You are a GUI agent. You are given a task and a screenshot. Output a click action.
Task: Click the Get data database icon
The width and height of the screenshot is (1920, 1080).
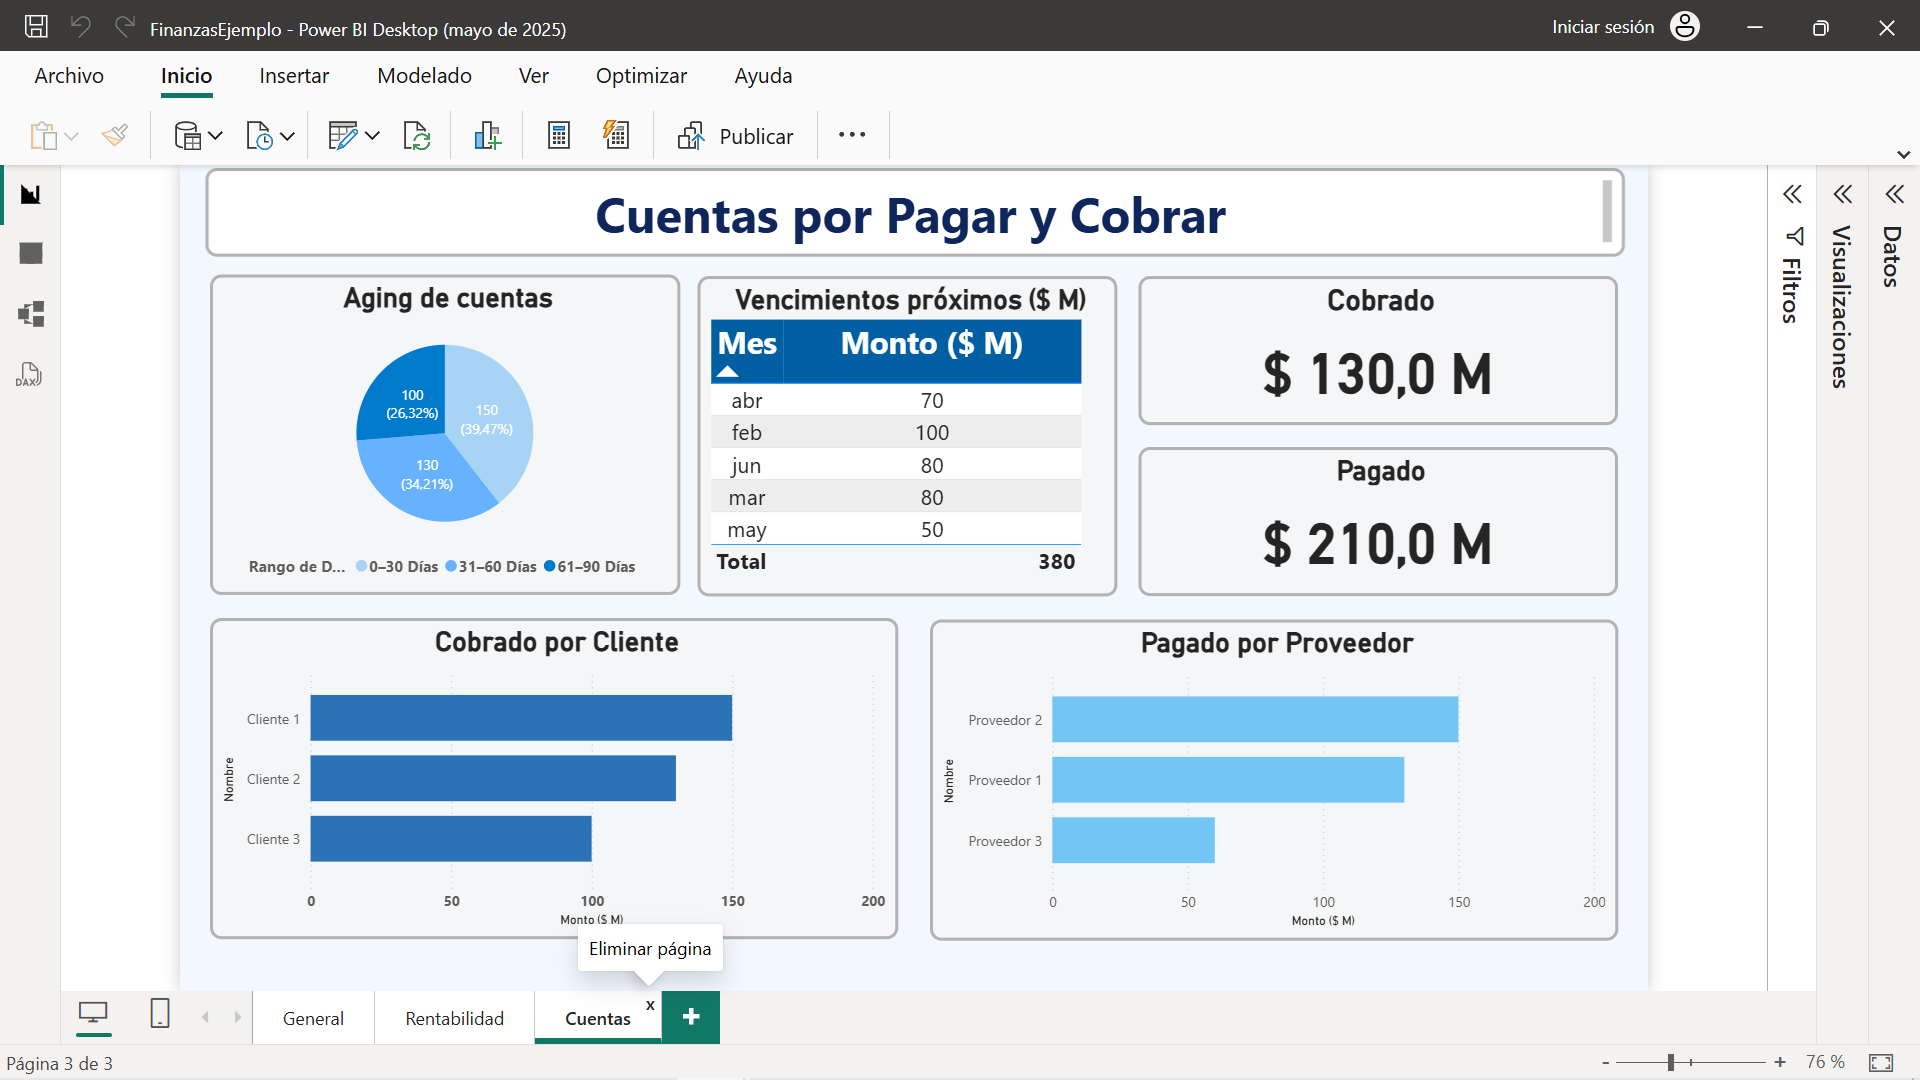(188, 135)
